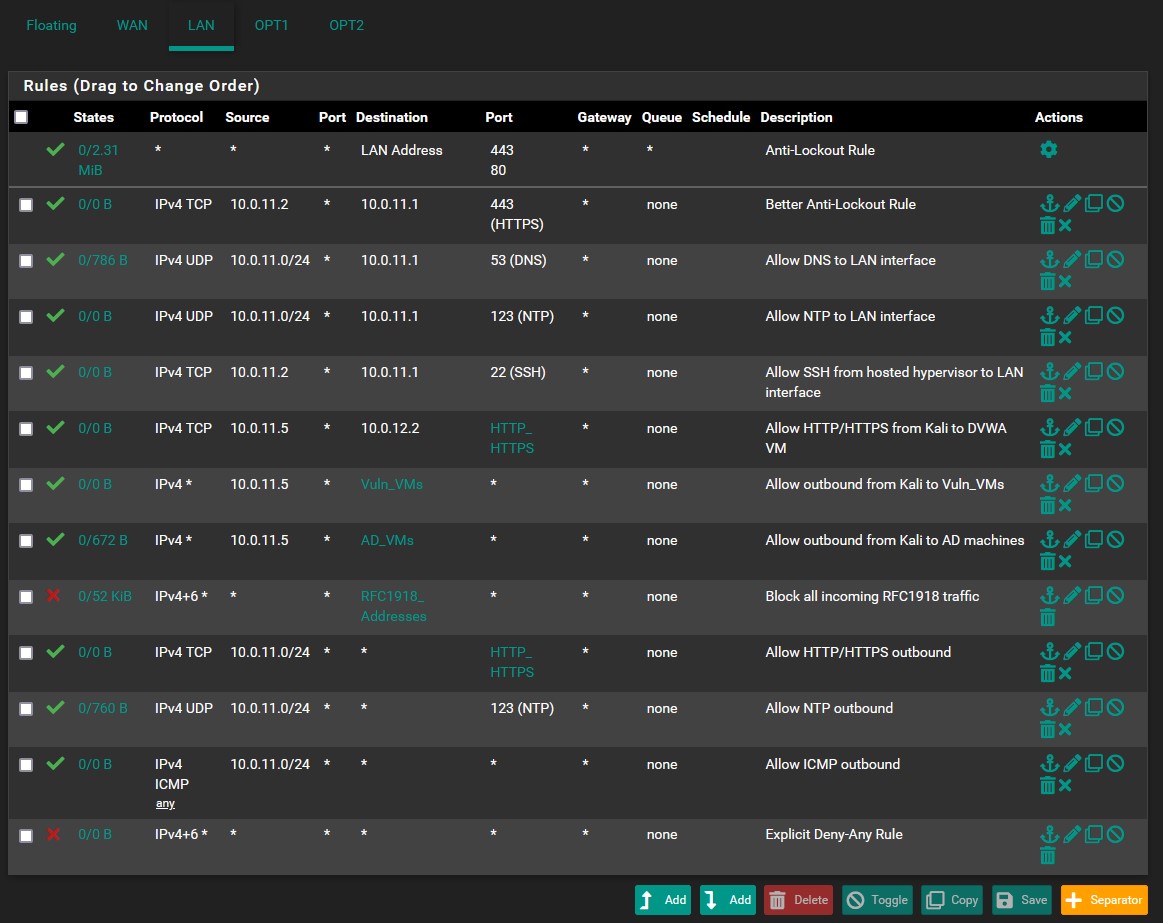Add a Separator to the rule list
This screenshot has height=923, width=1163.
pos(1104,900)
